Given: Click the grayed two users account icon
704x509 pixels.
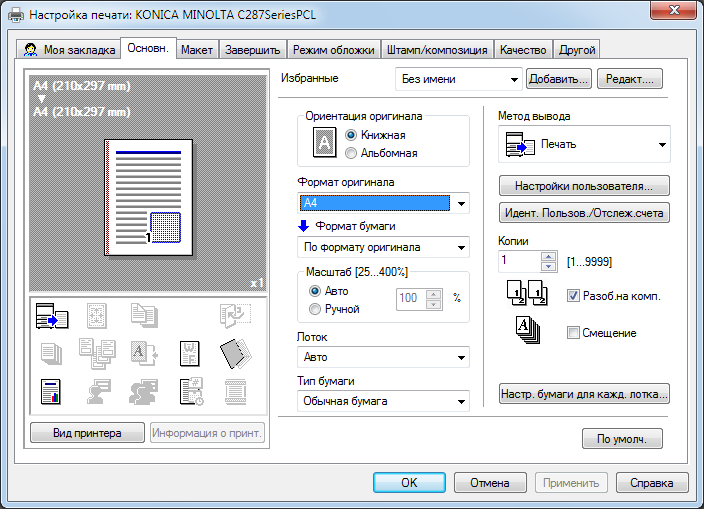Looking at the screenshot, I should pyautogui.click(x=144, y=392).
